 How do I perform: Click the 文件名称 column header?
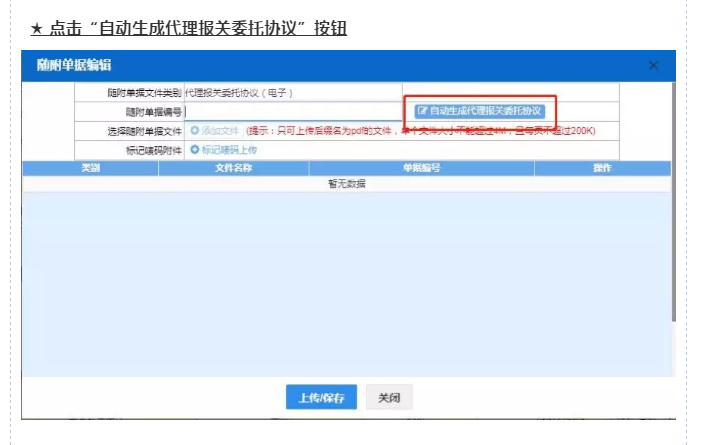coord(233,168)
